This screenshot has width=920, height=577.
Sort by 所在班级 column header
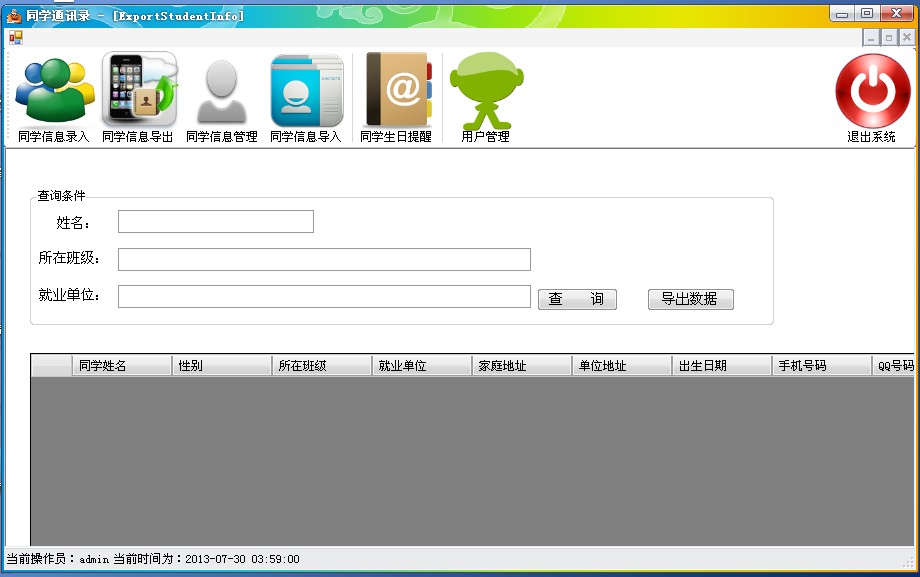pos(322,366)
